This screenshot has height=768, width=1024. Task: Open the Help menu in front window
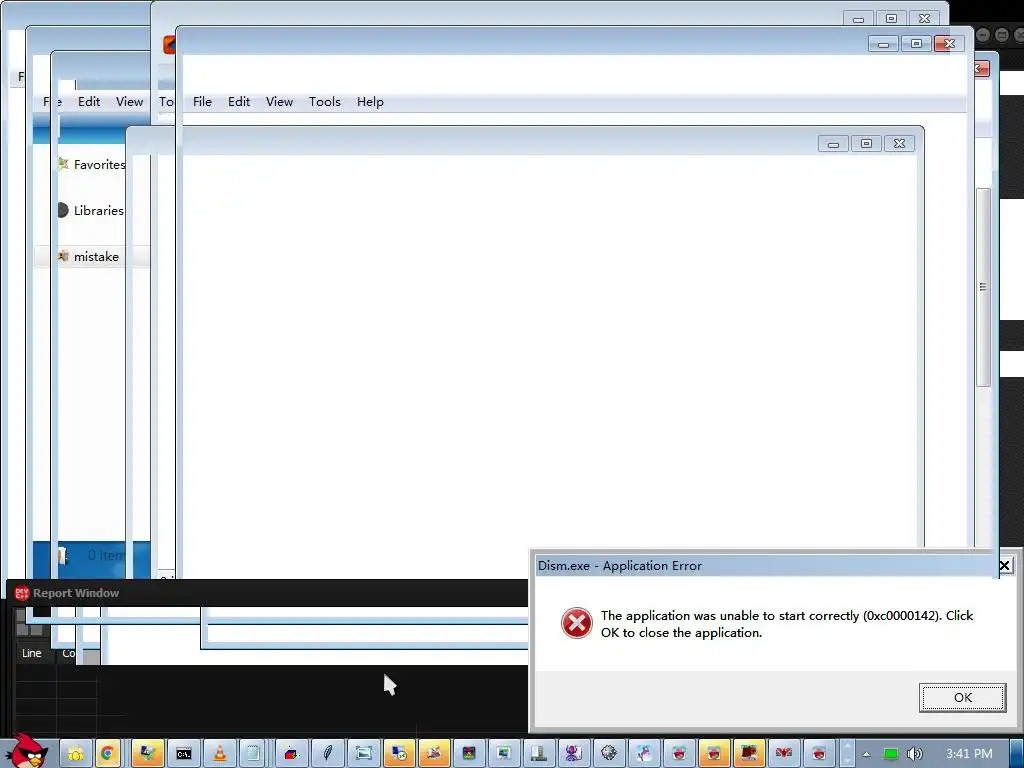[370, 102]
